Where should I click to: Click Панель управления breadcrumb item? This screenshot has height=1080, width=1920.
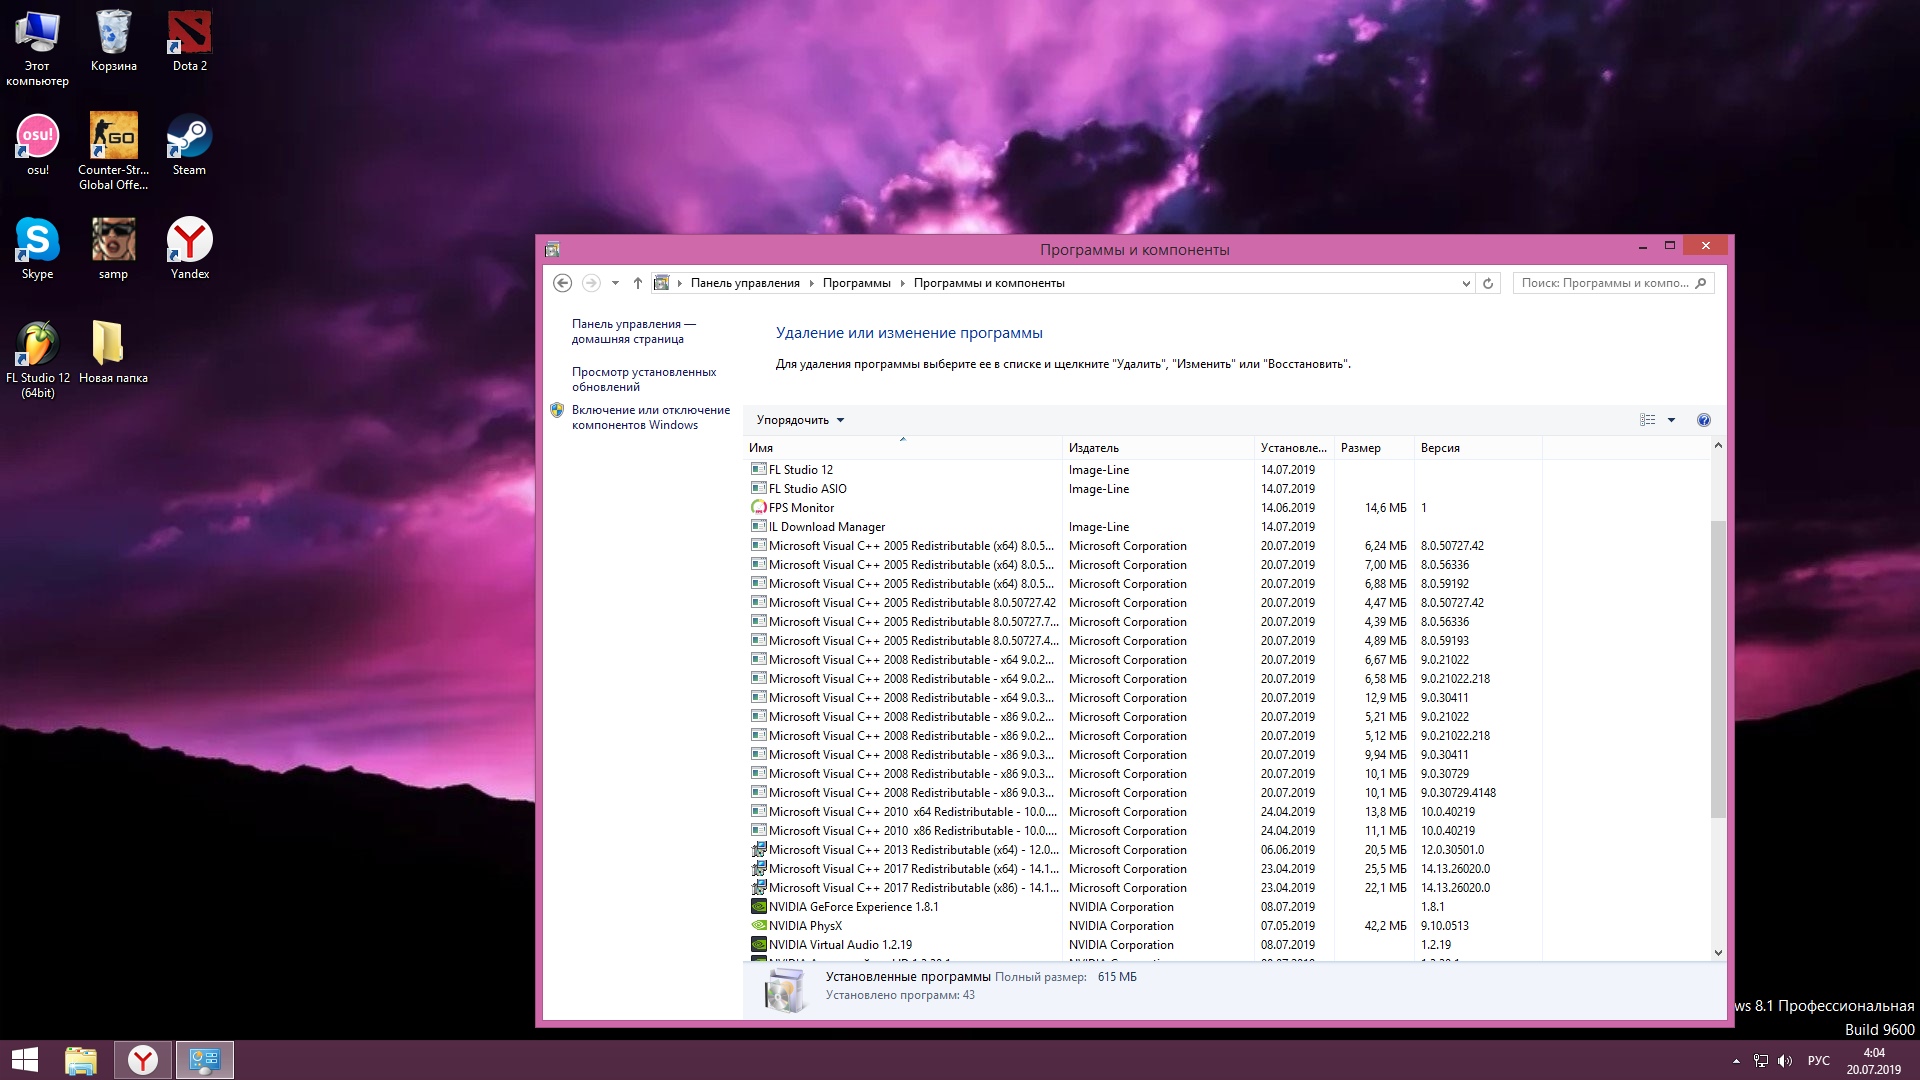tap(742, 282)
